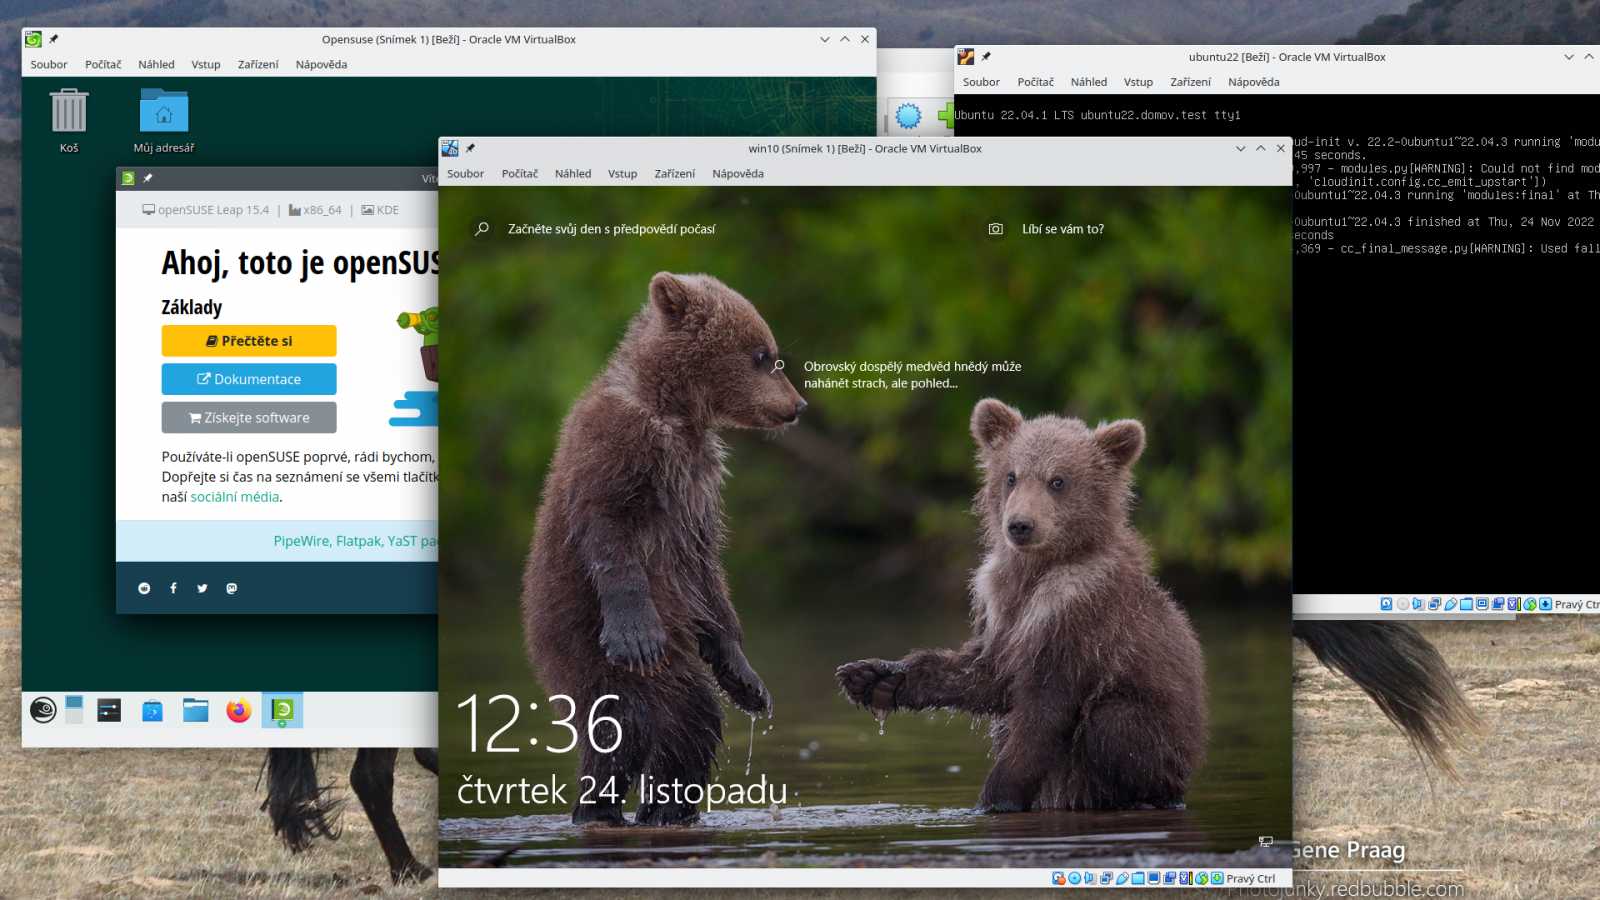Open Nápověda menu in win10 window

[x=738, y=174]
